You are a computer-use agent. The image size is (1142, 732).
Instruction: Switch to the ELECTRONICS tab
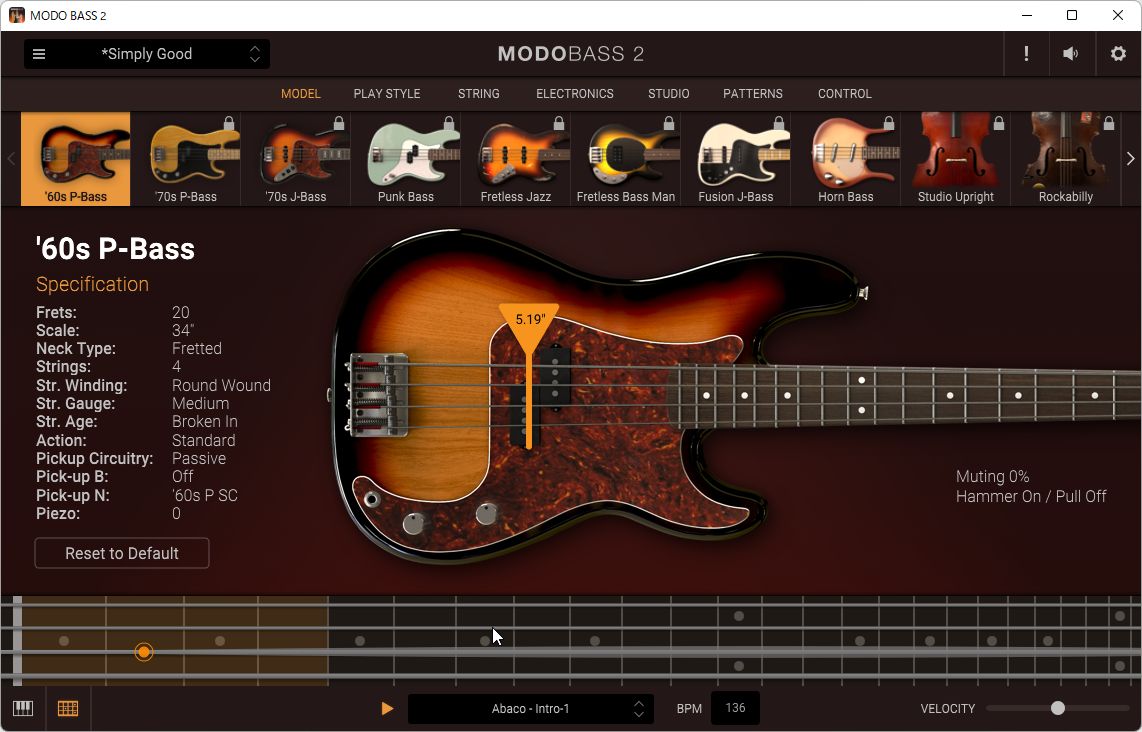(x=574, y=93)
